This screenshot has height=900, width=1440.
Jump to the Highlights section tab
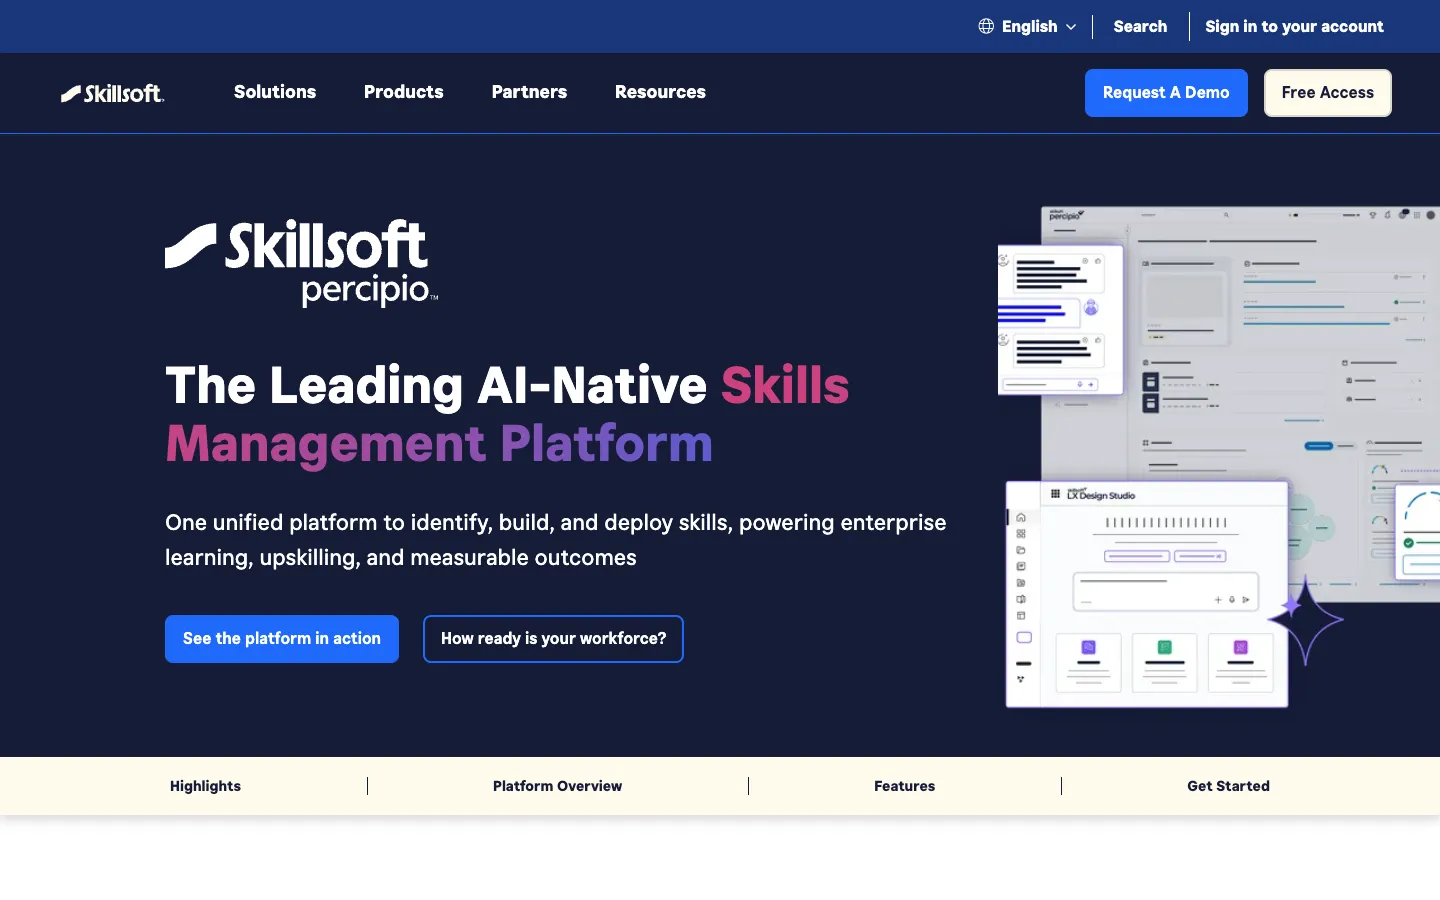click(205, 786)
